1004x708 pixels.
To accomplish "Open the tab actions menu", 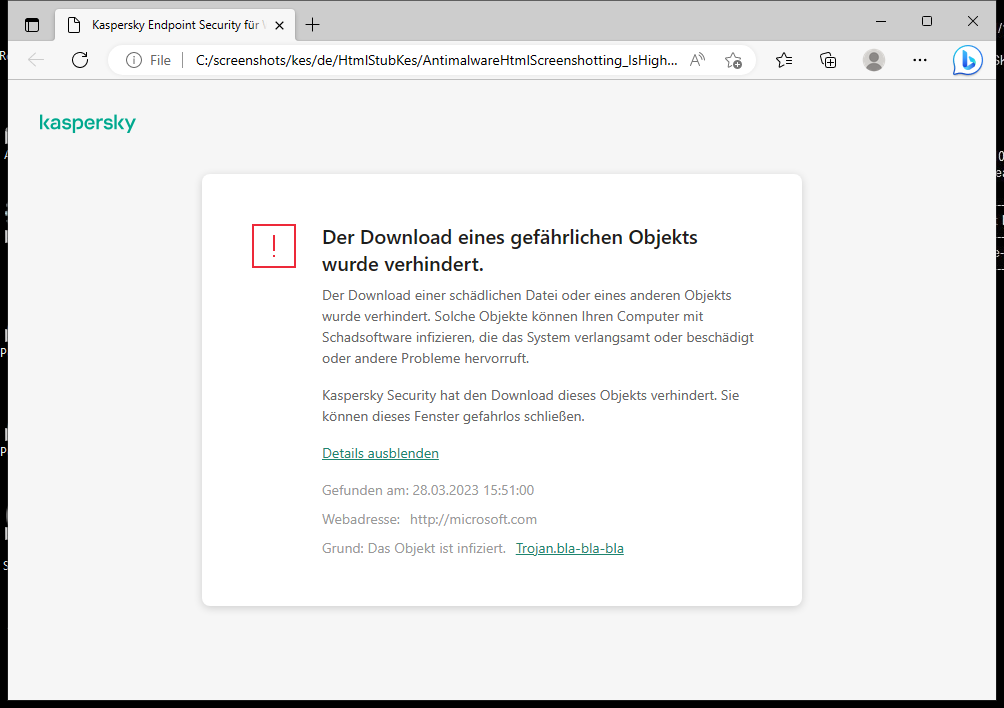I will [x=31, y=24].
